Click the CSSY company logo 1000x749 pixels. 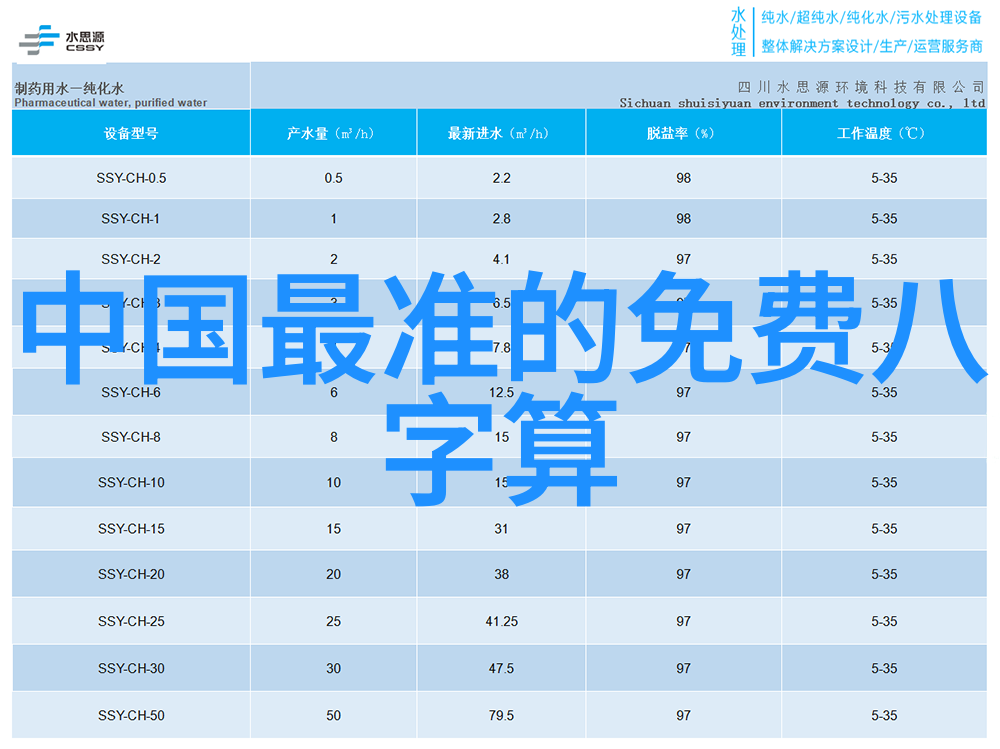click(x=62, y=40)
